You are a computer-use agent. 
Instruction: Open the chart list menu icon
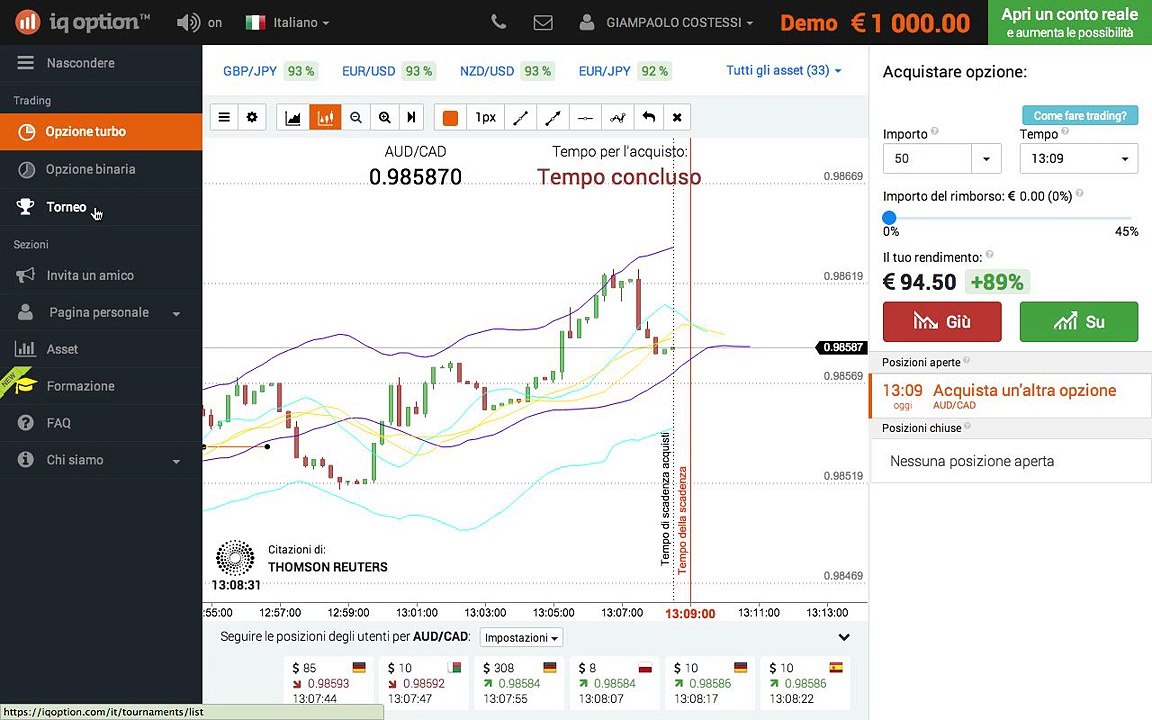(224, 118)
